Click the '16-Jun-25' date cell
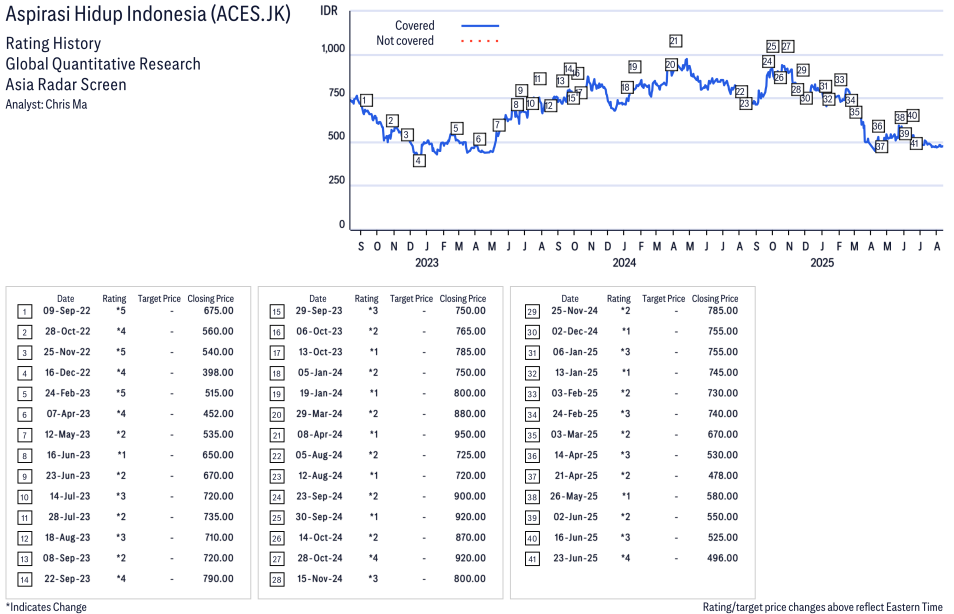 576,537
